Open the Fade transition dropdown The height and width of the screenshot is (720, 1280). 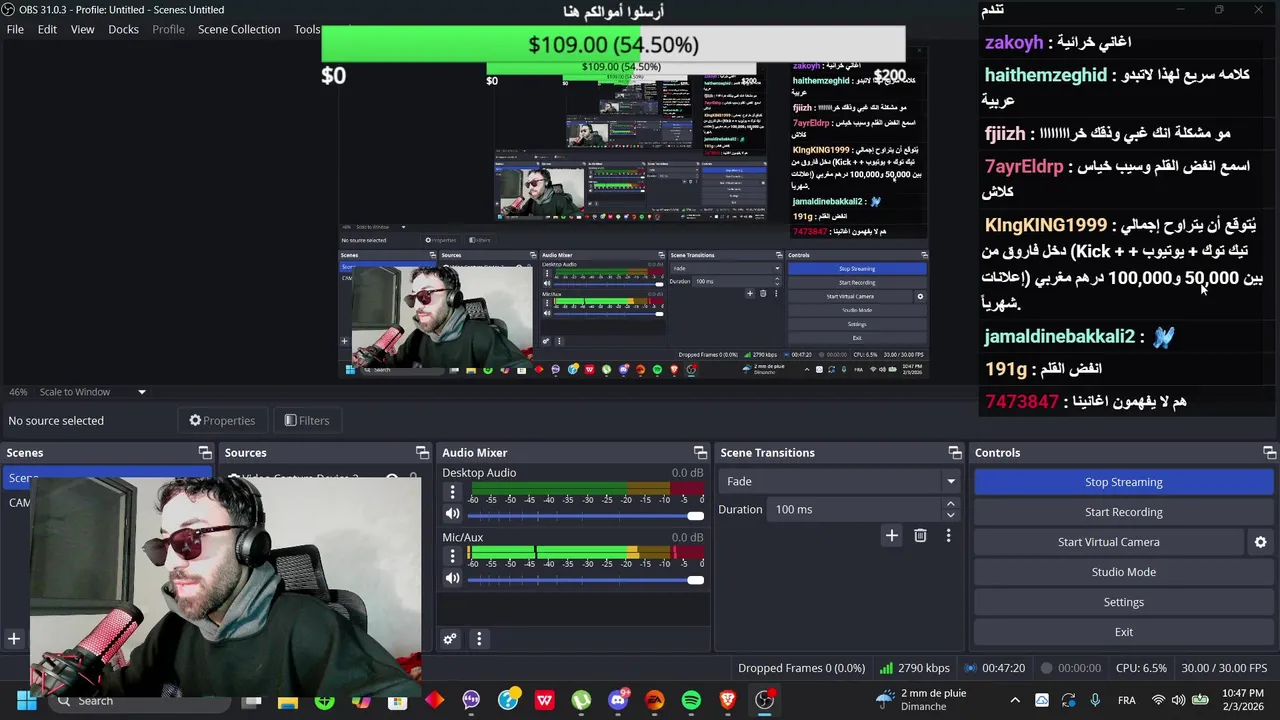click(x=838, y=481)
